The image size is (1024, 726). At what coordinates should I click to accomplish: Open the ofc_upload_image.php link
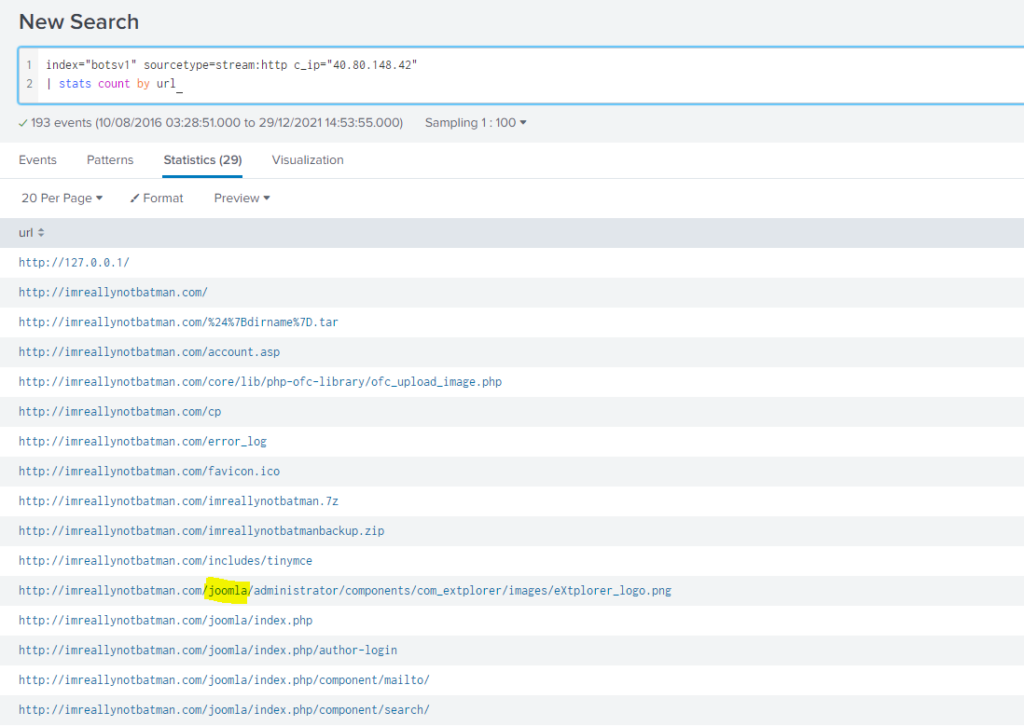click(x=260, y=382)
